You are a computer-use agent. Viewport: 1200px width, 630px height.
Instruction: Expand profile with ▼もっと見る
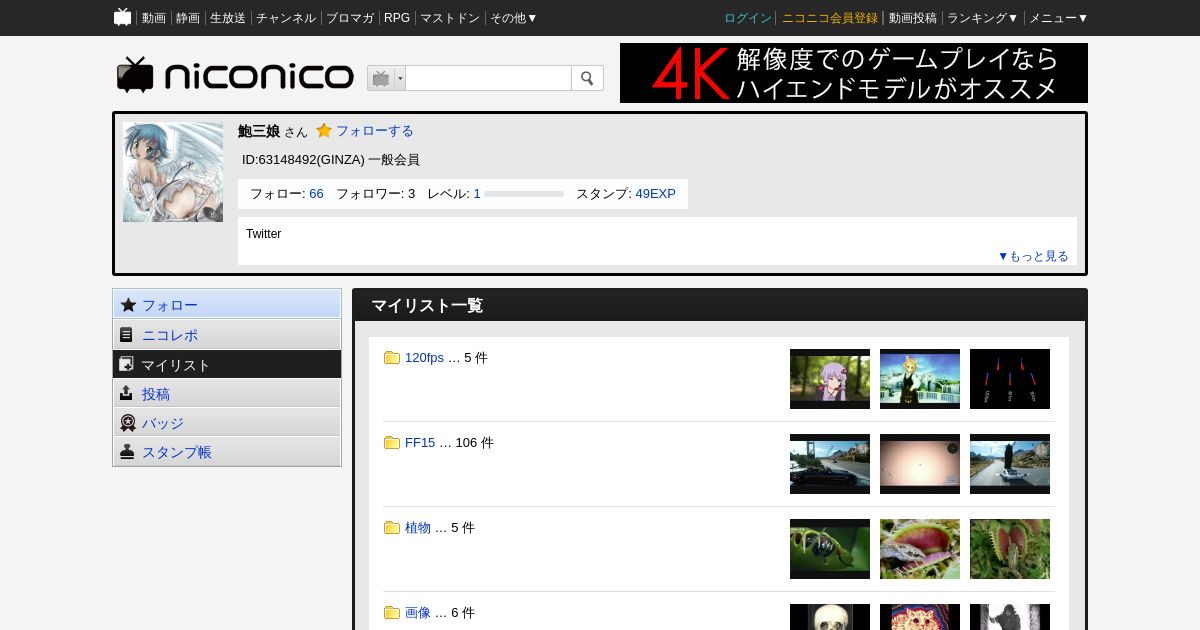click(x=1033, y=256)
